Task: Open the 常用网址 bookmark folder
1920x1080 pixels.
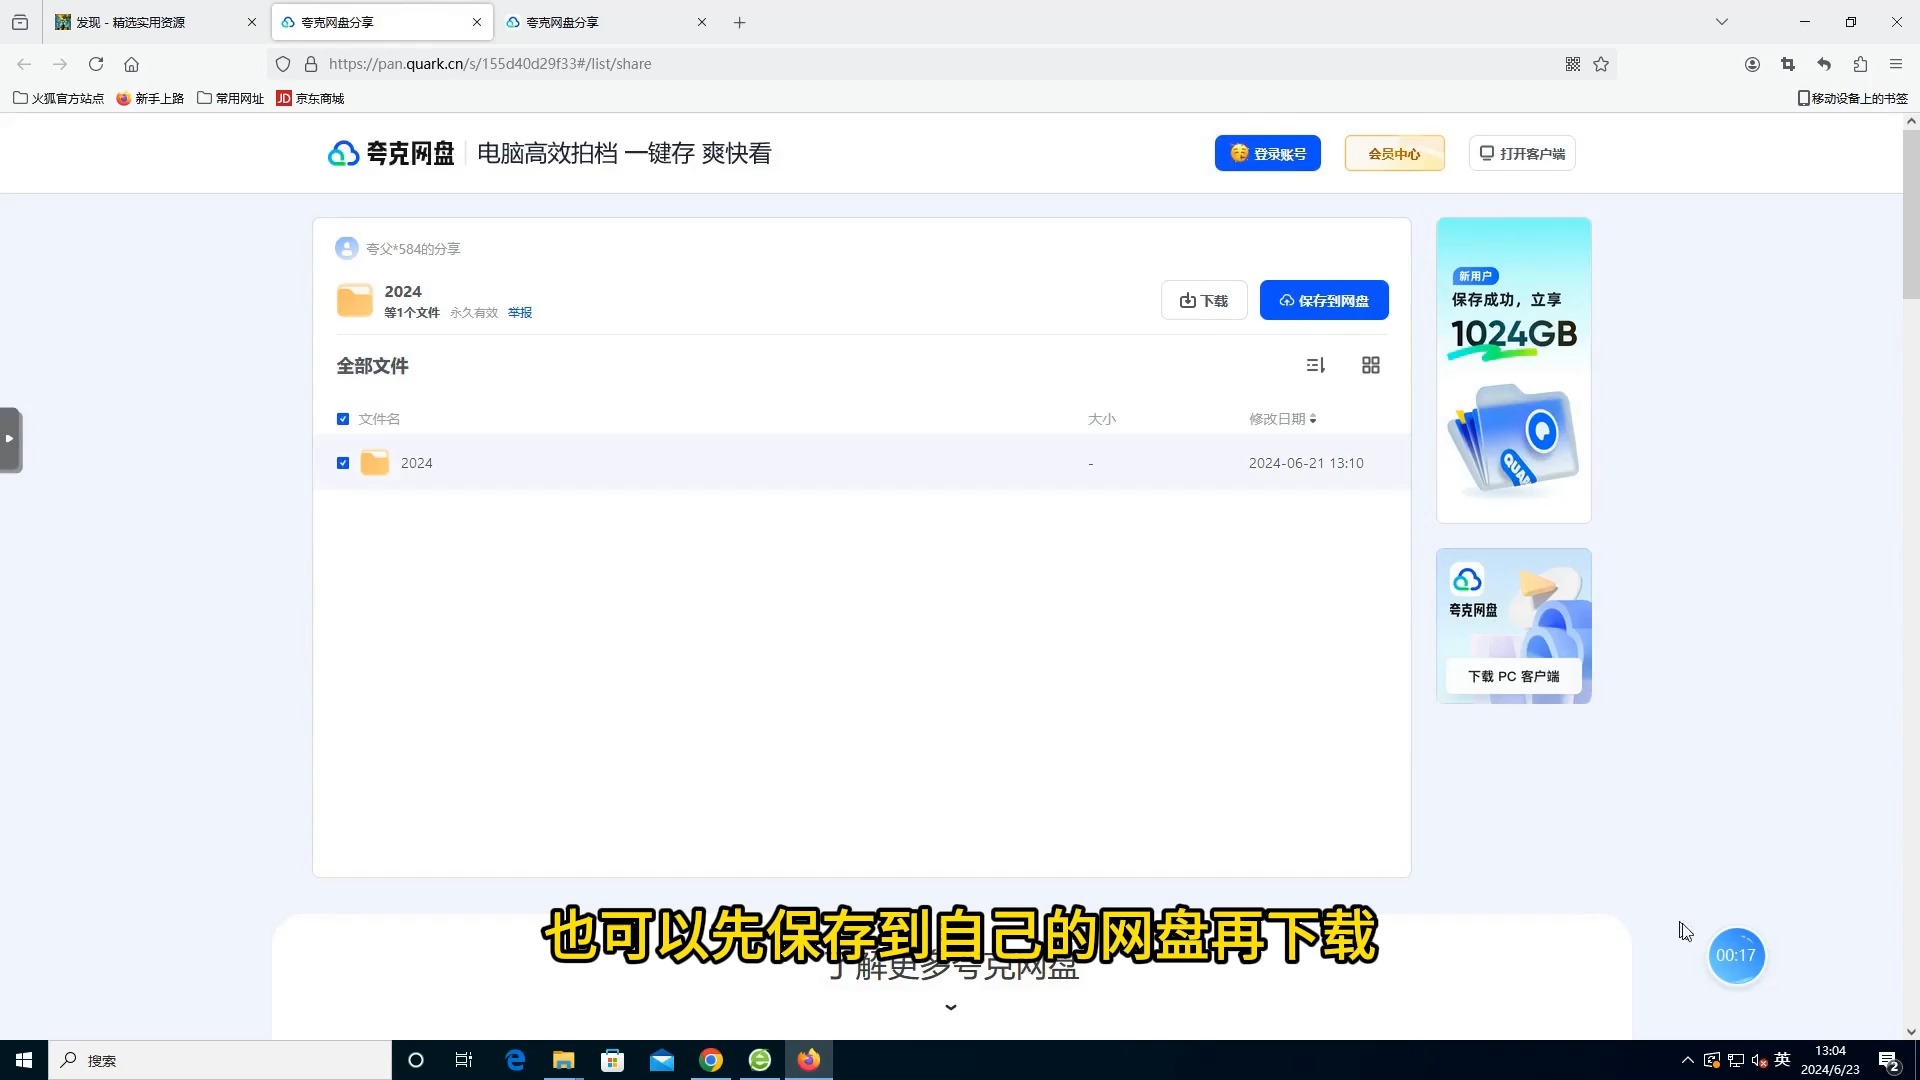Action: point(230,98)
